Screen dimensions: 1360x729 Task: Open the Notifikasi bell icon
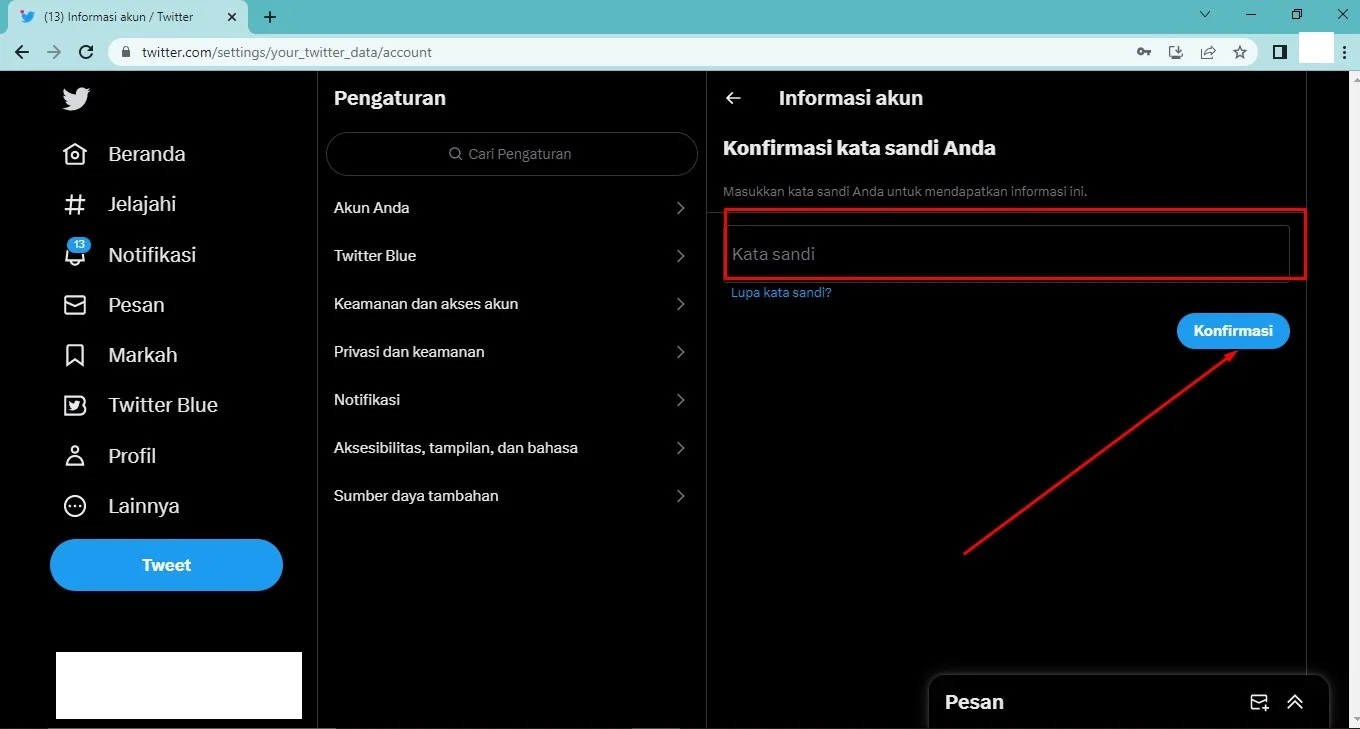point(75,255)
